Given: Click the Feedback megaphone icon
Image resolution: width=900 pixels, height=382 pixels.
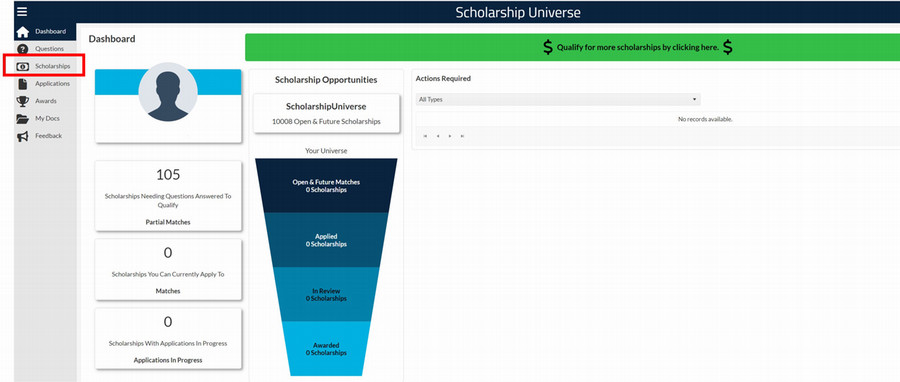Looking at the screenshot, I should pos(22,137).
